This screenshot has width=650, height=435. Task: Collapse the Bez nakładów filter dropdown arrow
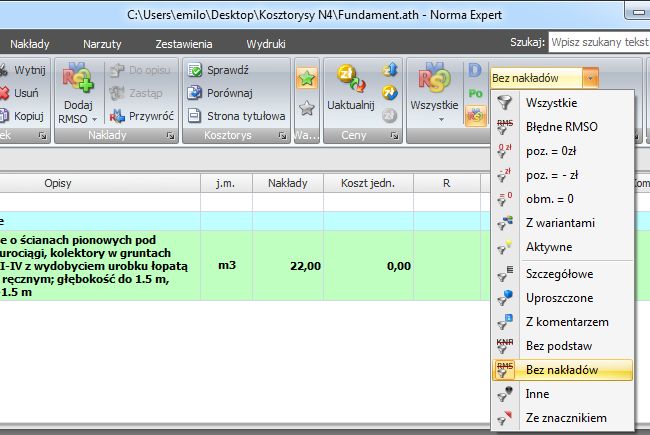(x=592, y=77)
